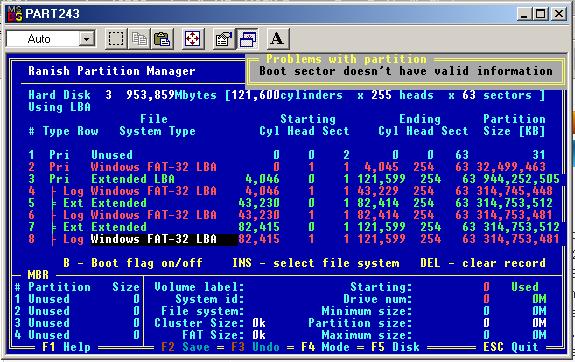Click 'Cluster Size:' field label
Viewport: 575px width, 362px height.
coord(199,323)
